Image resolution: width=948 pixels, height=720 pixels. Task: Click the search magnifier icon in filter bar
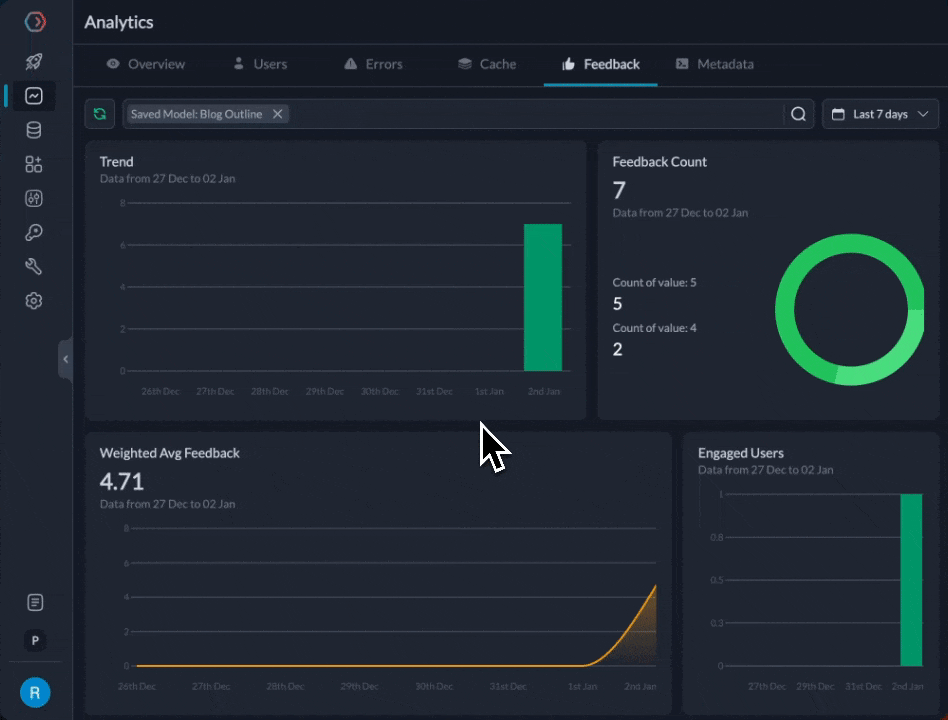[x=798, y=114]
